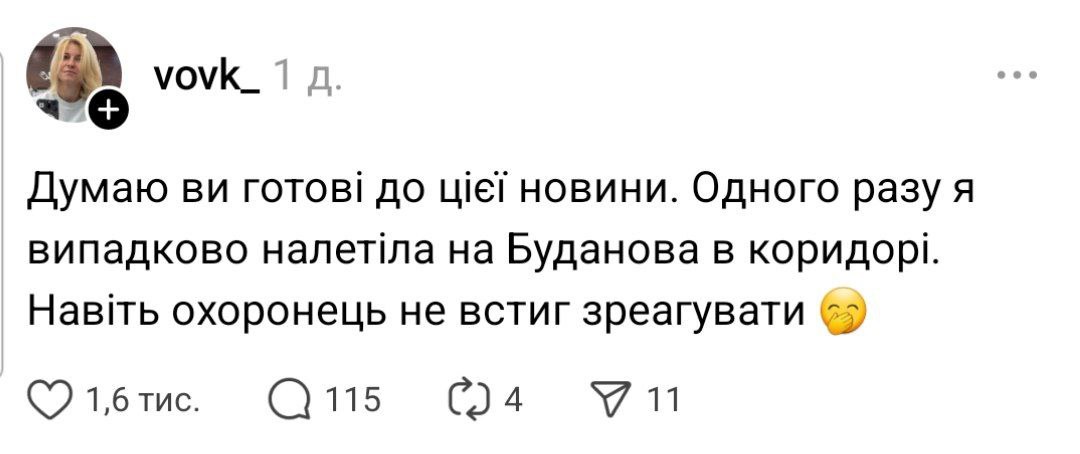The width and height of the screenshot is (1080, 454).
Task: Click the word "Буданова" in the post
Action: (619, 252)
